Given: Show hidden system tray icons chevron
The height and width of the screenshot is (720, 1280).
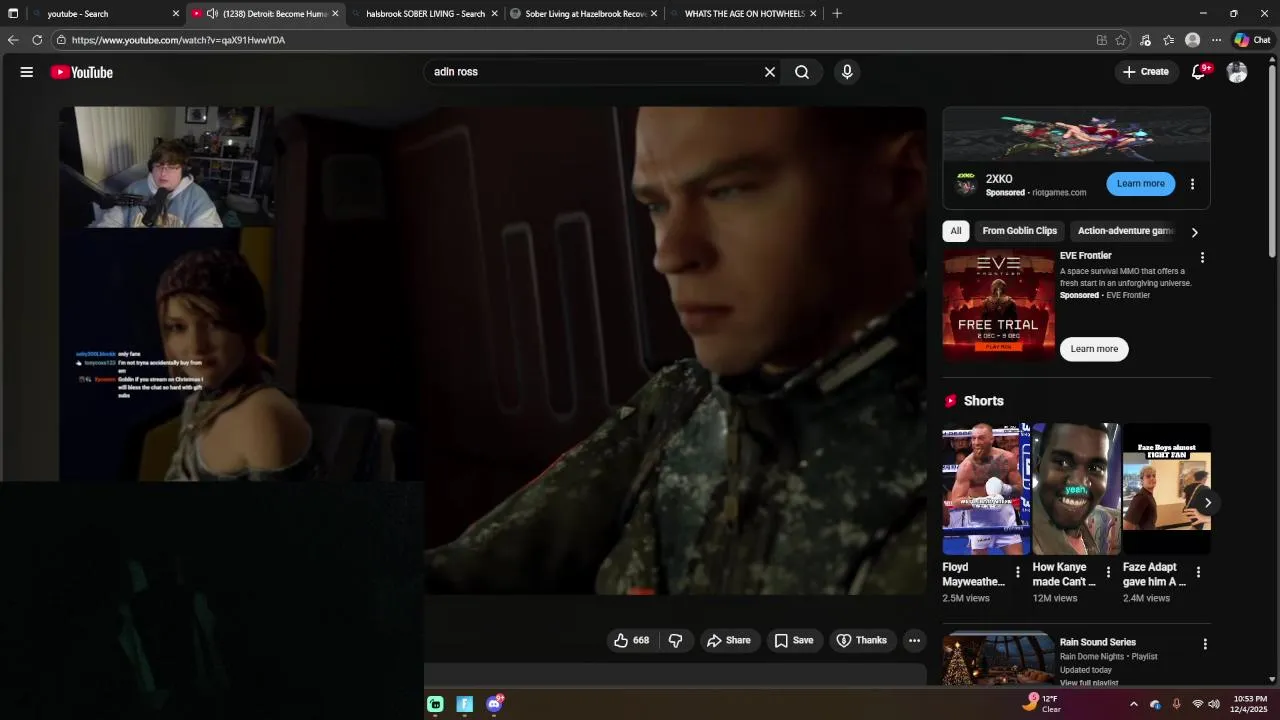Looking at the screenshot, I should (1133, 704).
